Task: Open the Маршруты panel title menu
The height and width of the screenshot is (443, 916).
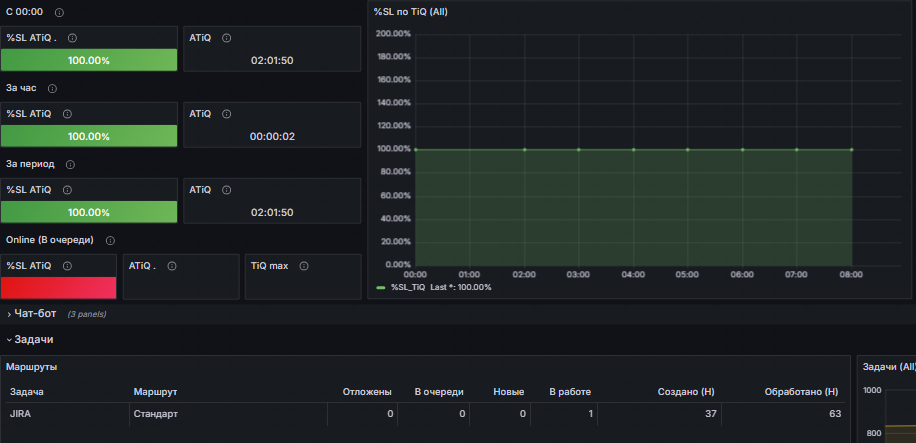Action: point(31,367)
